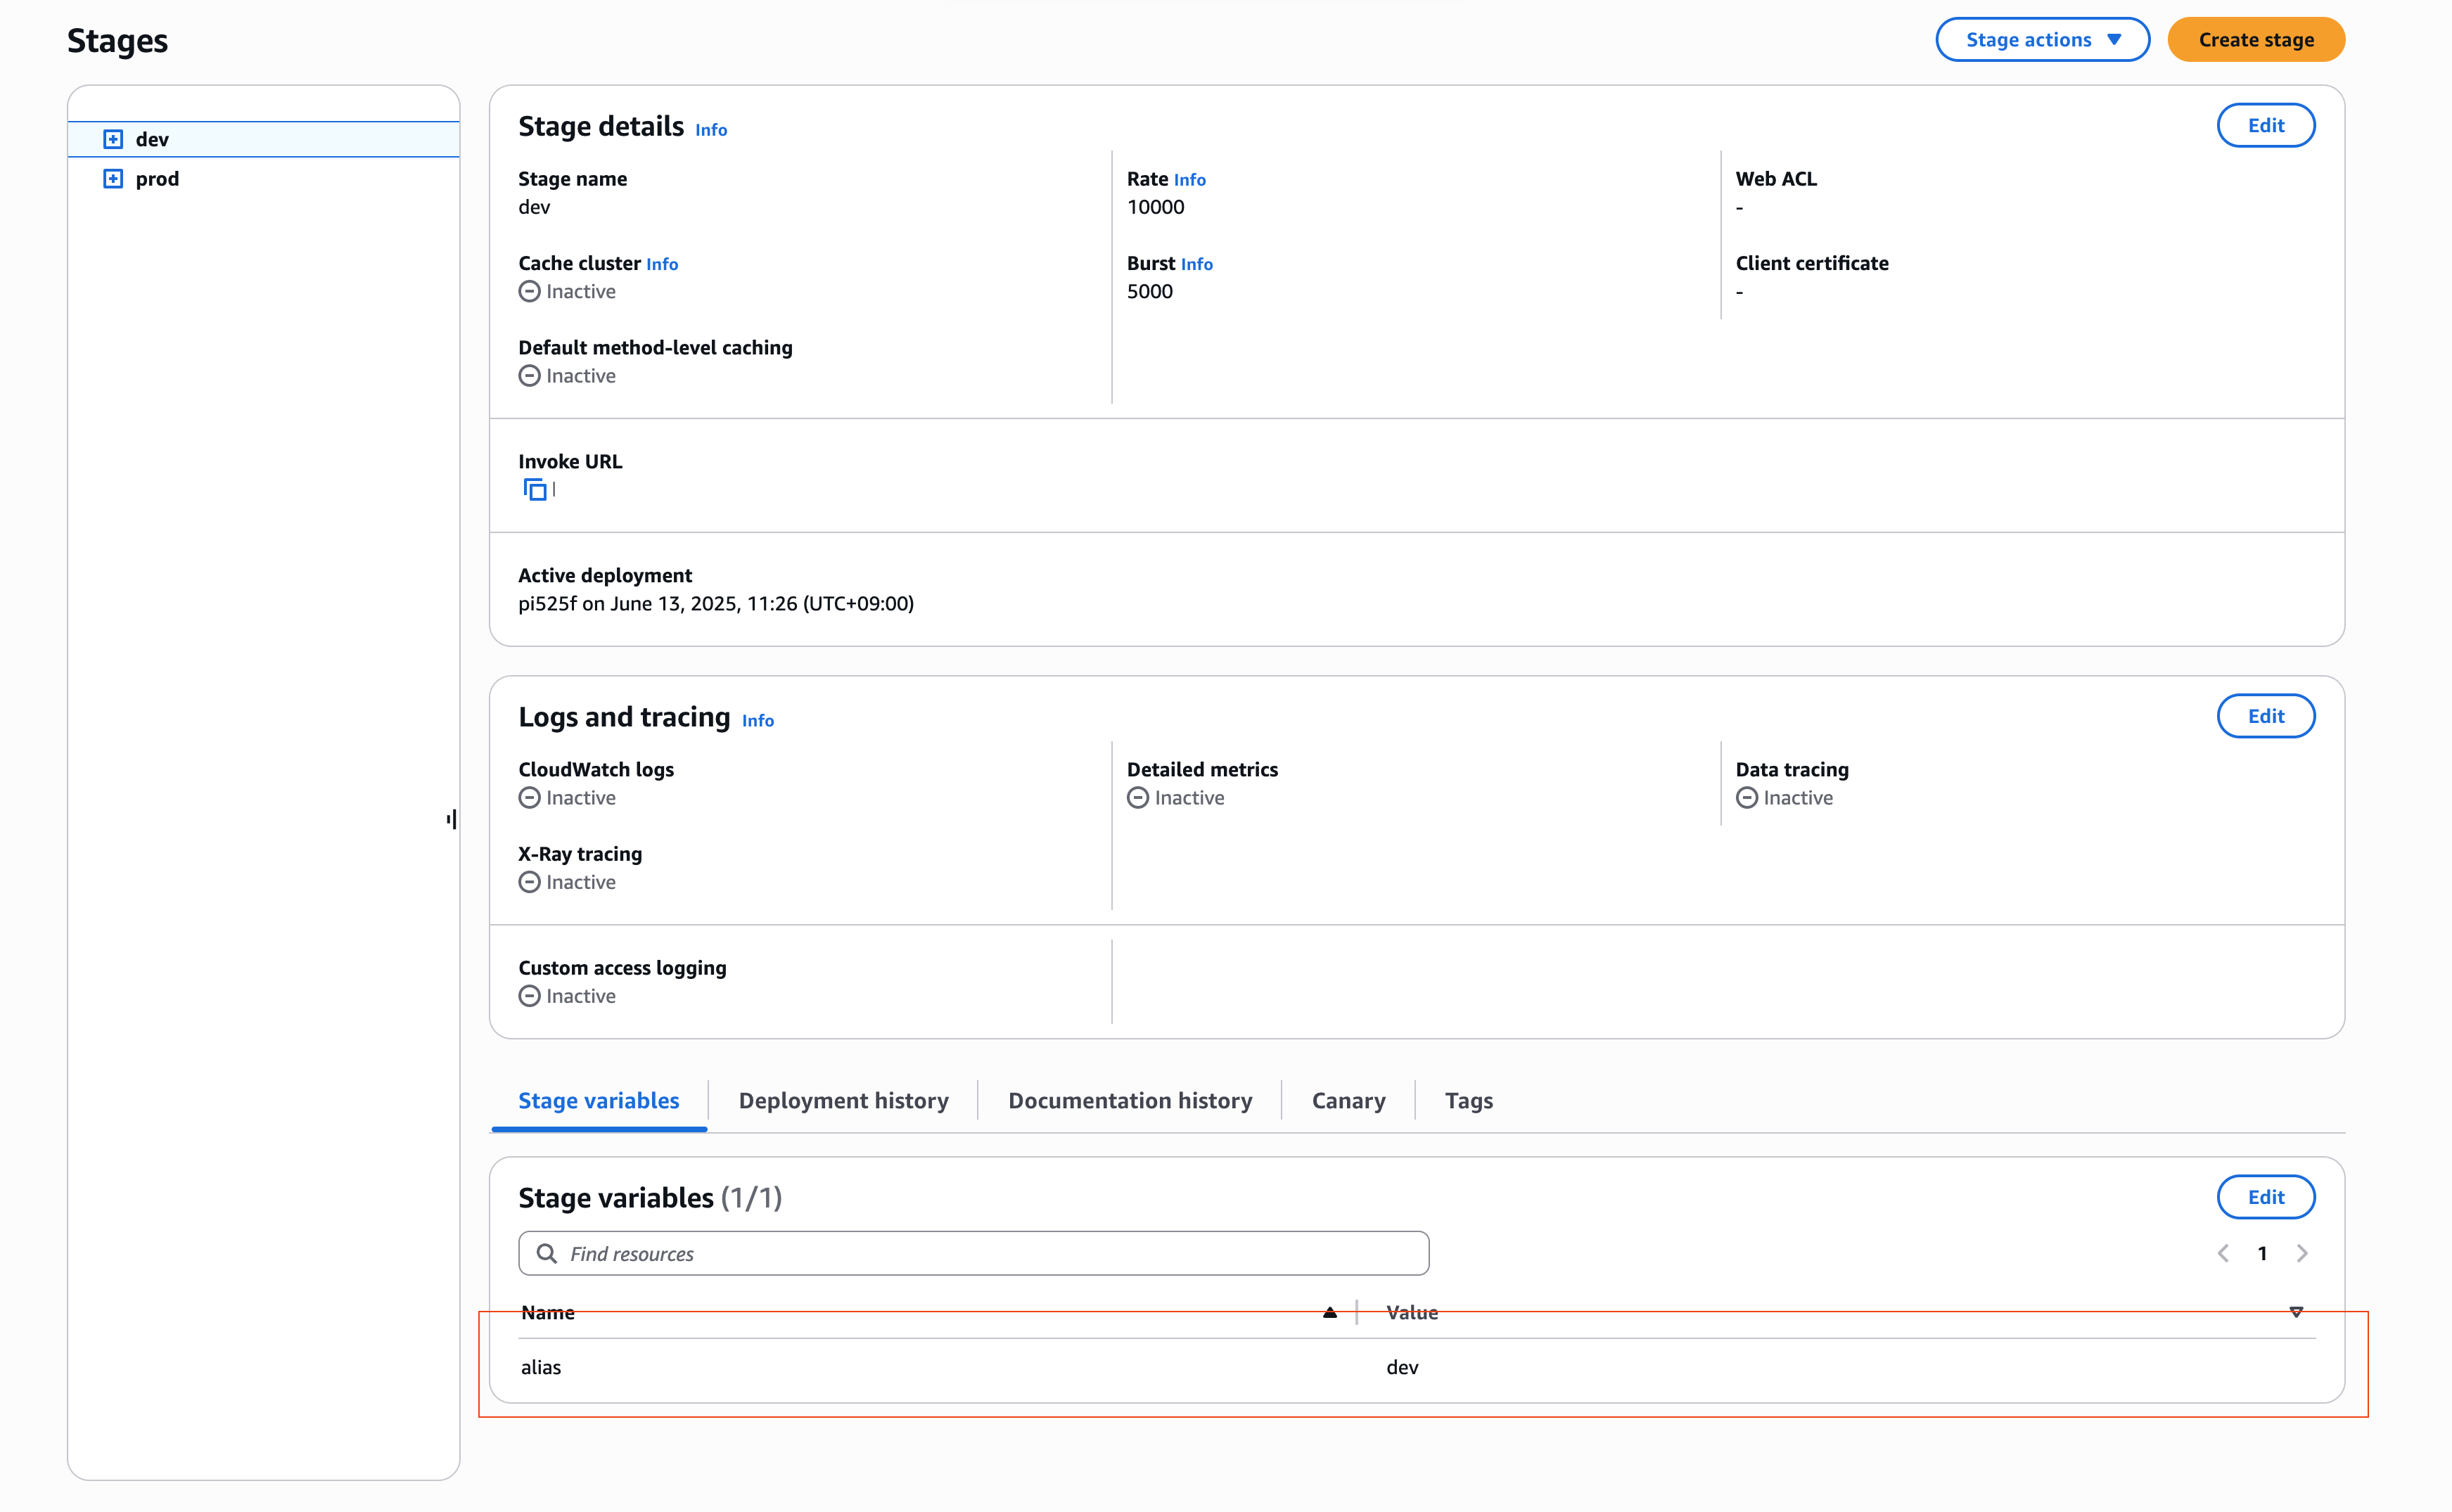Expand the dev stage tree node
2452x1512 pixels.
[x=113, y=139]
